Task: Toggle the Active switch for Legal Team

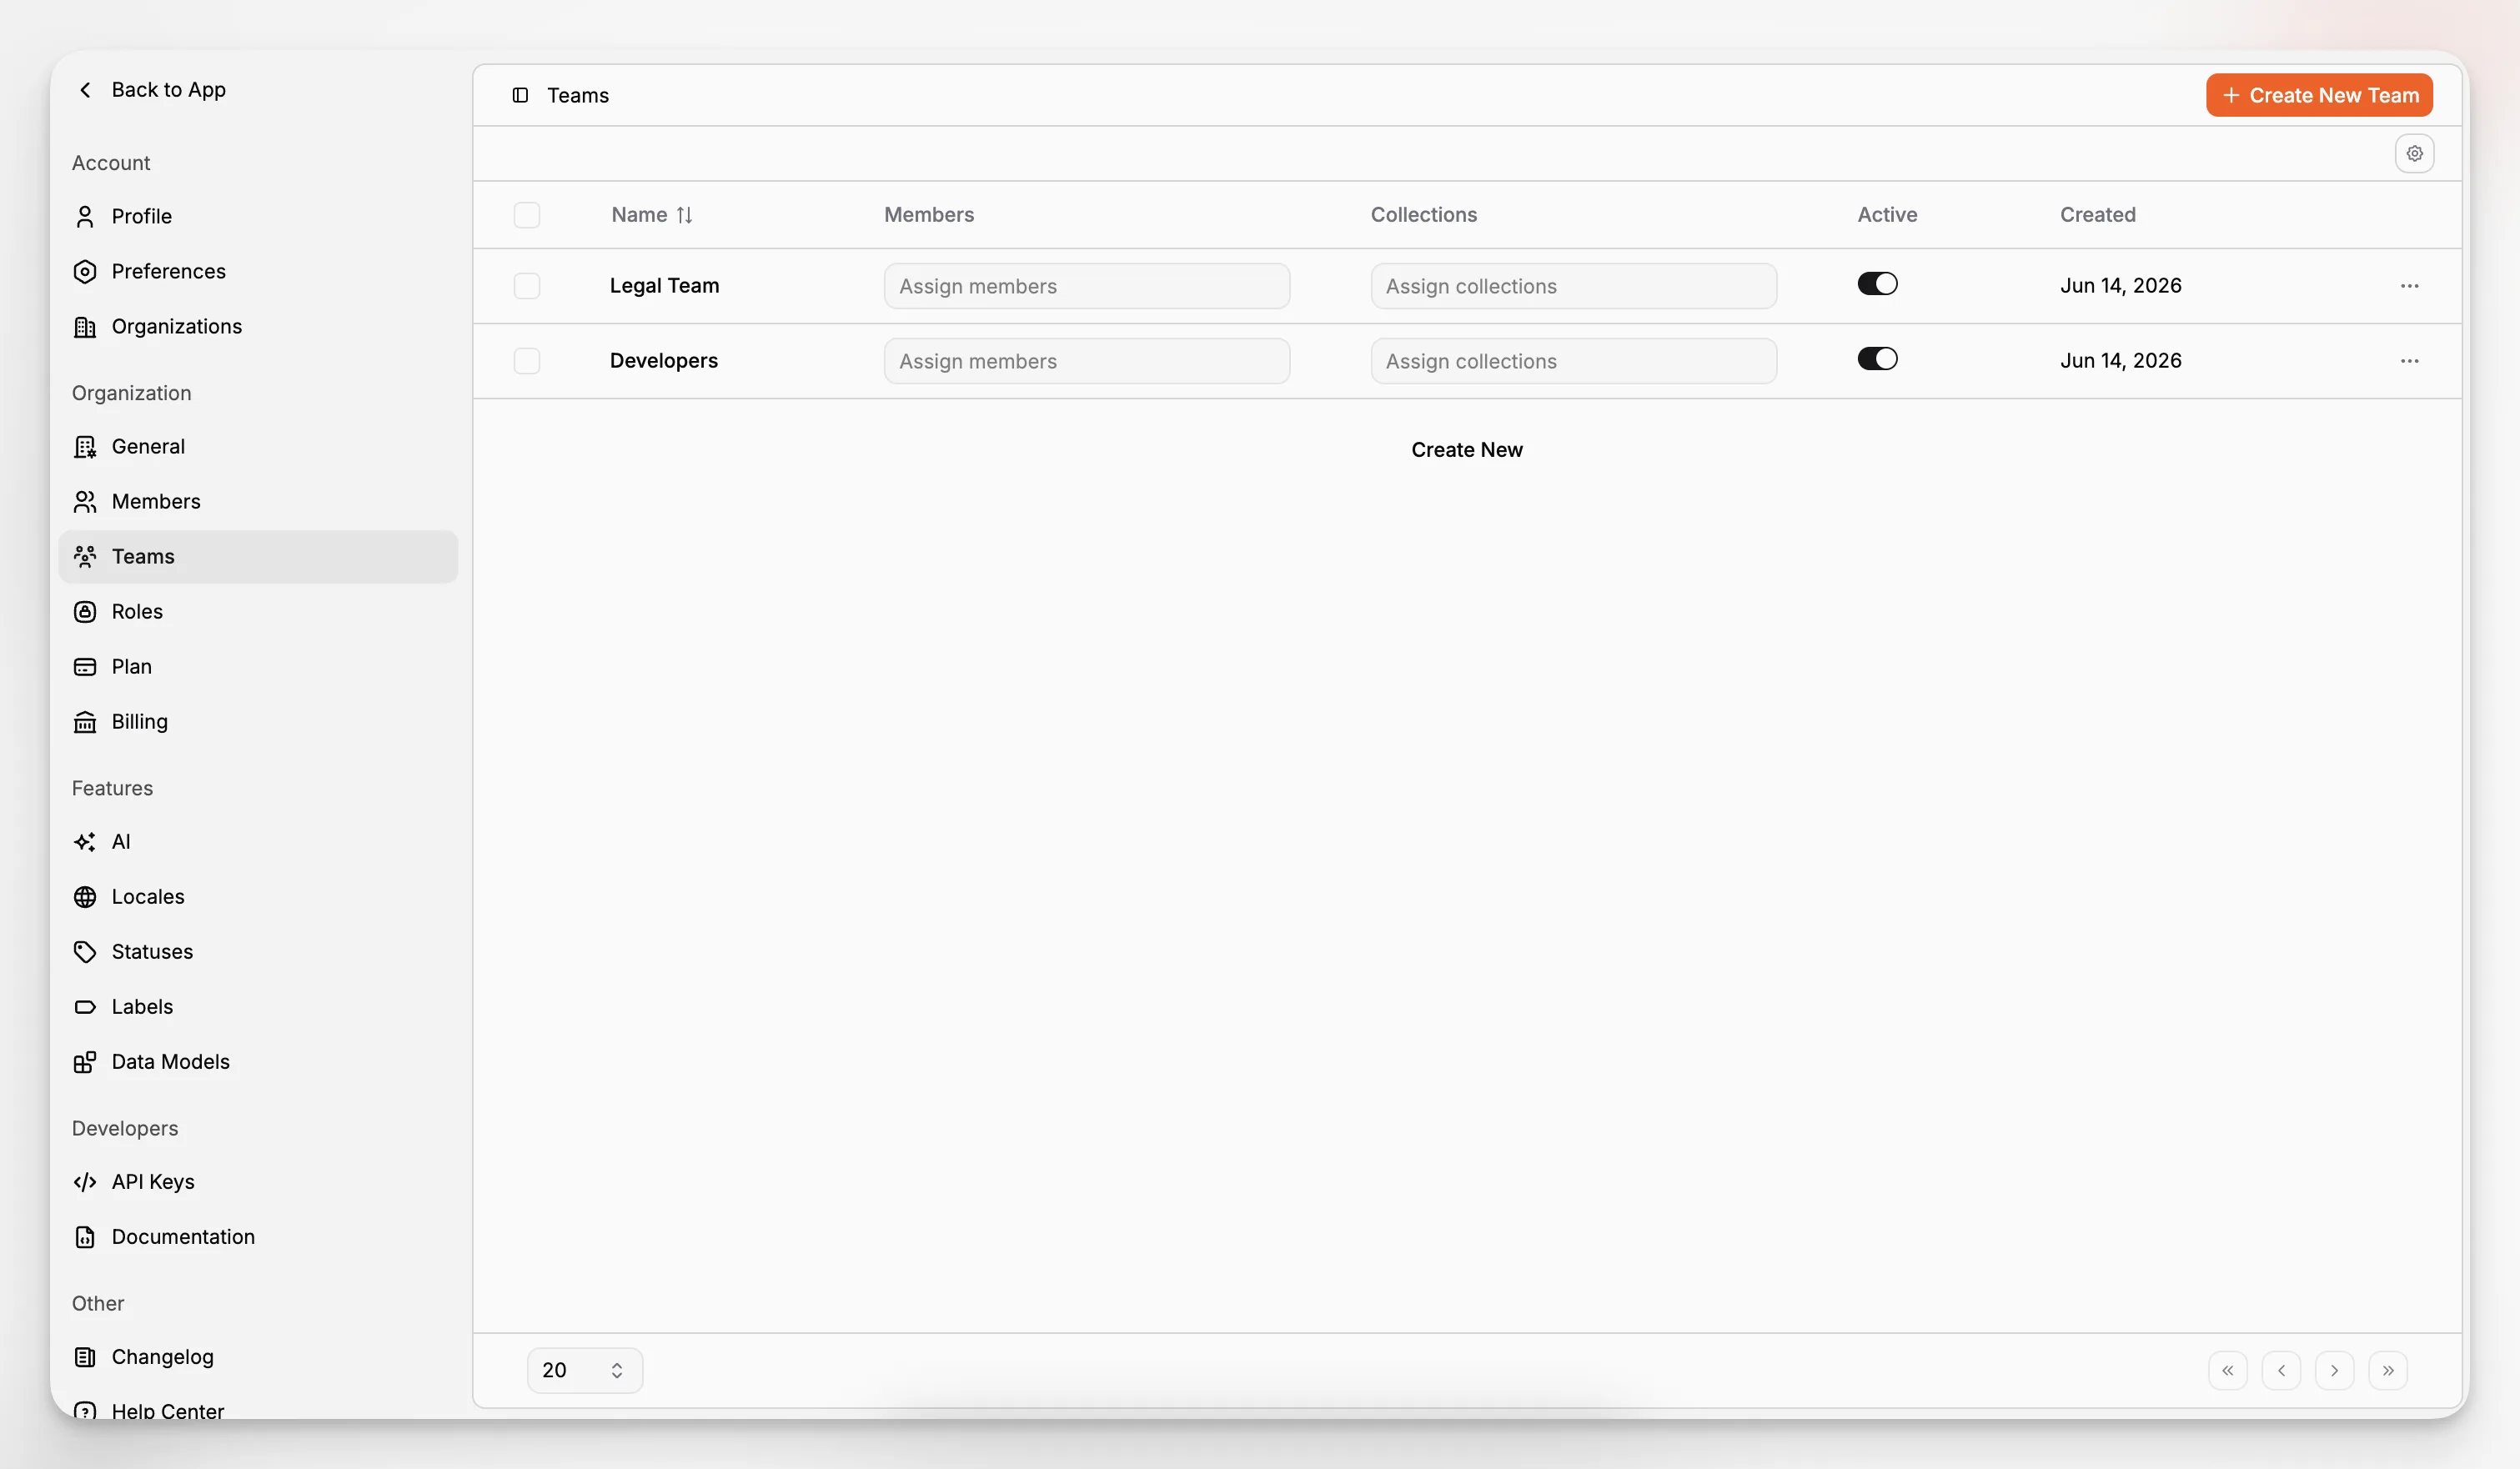Action: [1877, 284]
